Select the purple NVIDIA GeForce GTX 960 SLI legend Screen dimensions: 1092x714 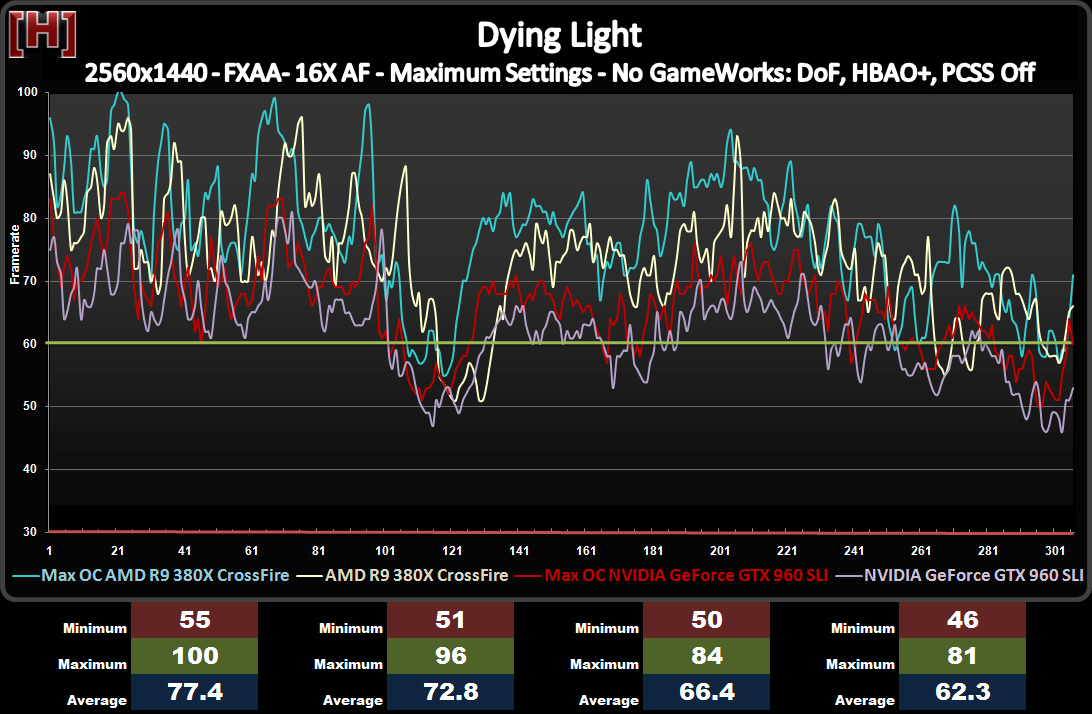click(960, 575)
